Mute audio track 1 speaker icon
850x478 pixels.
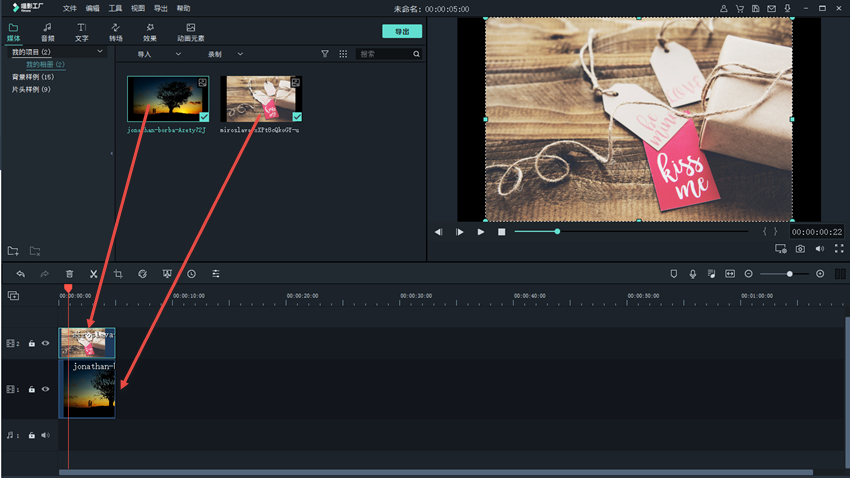(x=45, y=435)
